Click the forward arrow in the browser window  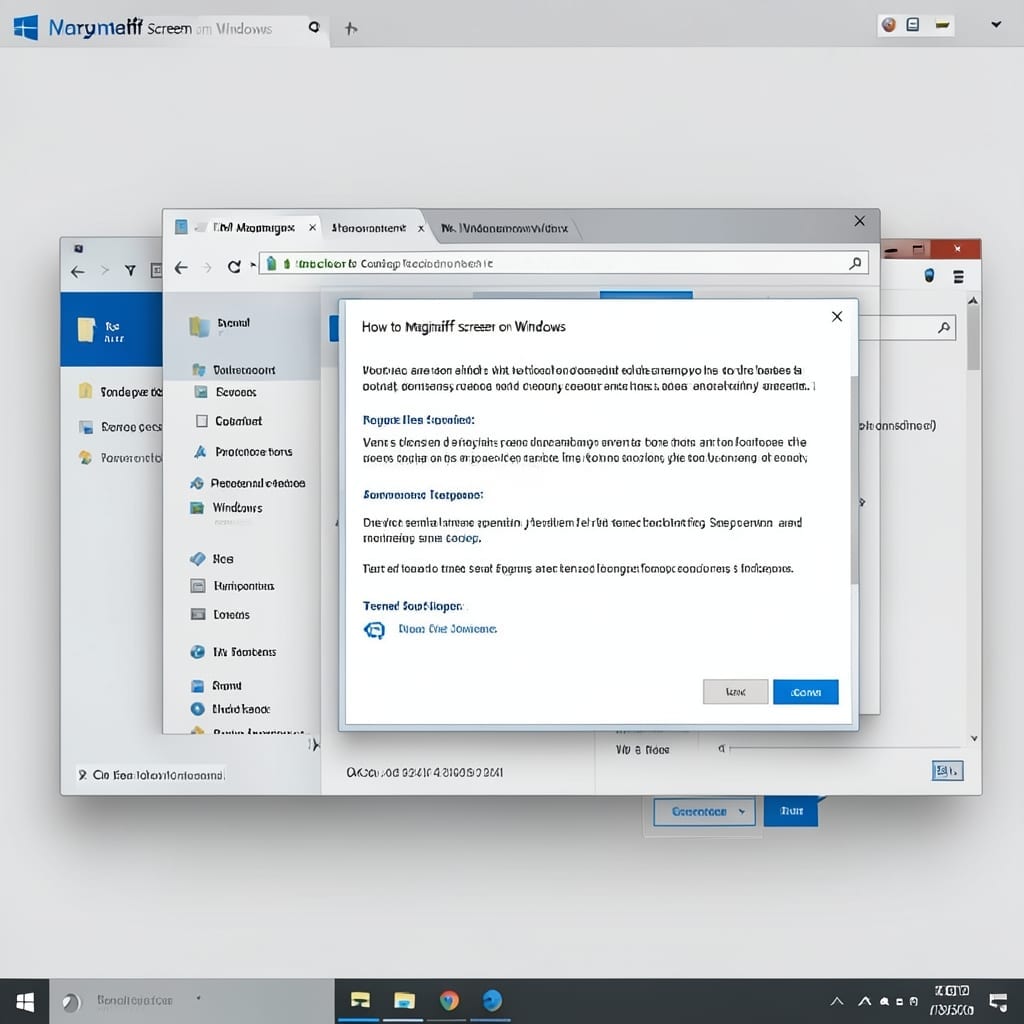208,267
